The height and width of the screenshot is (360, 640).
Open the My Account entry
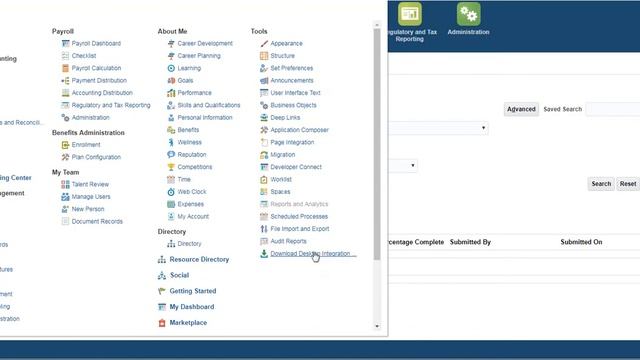193,216
